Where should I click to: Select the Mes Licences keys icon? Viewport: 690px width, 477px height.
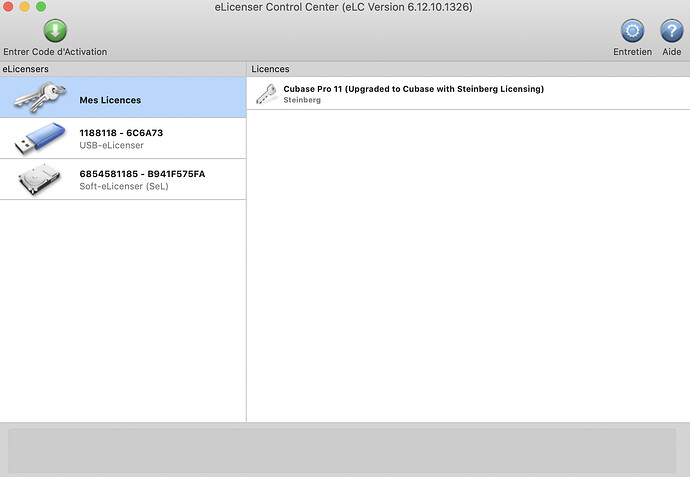click(40, 97)
